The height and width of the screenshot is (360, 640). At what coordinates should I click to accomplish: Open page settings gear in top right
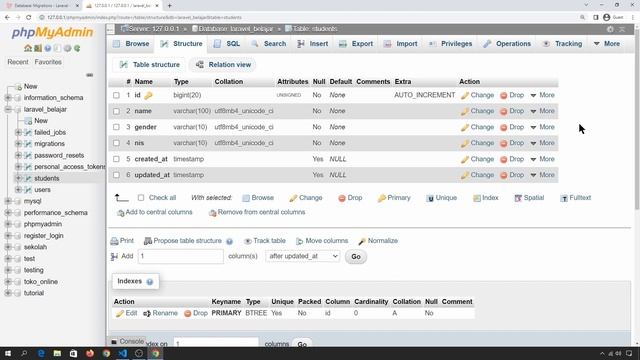(610, 29)
